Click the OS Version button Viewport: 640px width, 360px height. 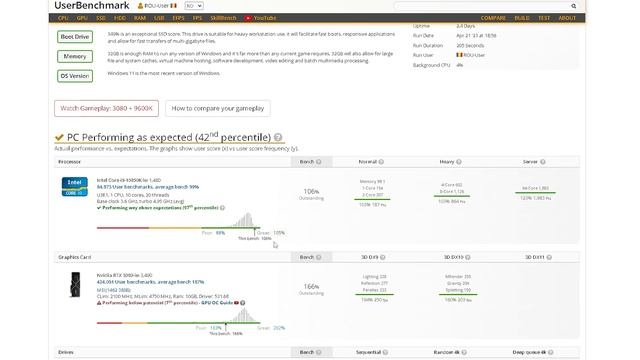[x=75, y=76]
